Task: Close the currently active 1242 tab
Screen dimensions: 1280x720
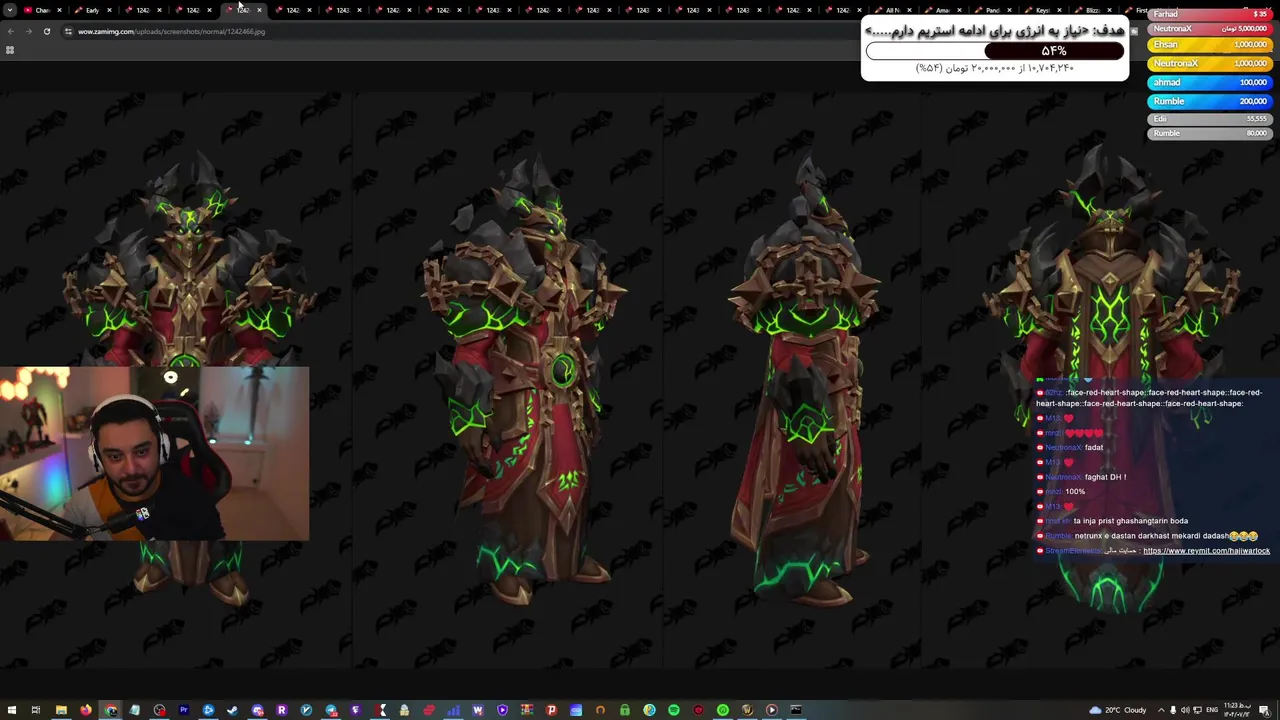Action: coord(260,10)
